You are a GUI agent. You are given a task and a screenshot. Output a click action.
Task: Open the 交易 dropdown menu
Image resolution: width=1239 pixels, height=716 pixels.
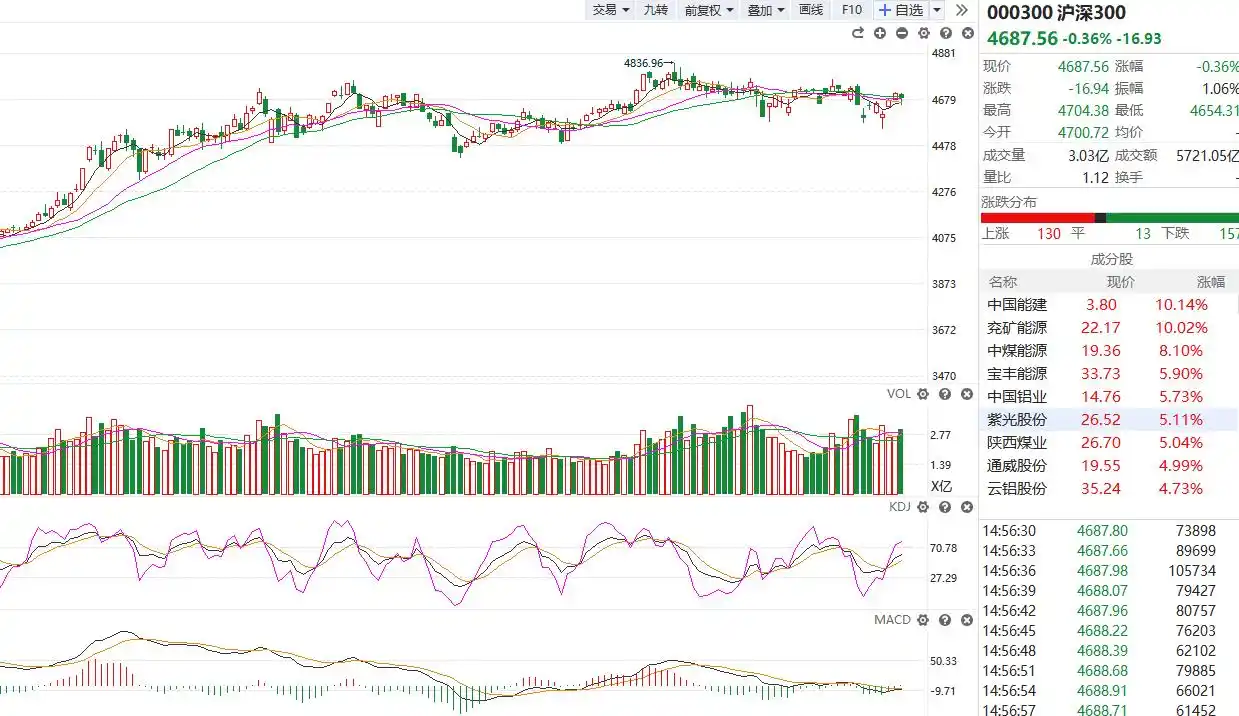(610, 10)
